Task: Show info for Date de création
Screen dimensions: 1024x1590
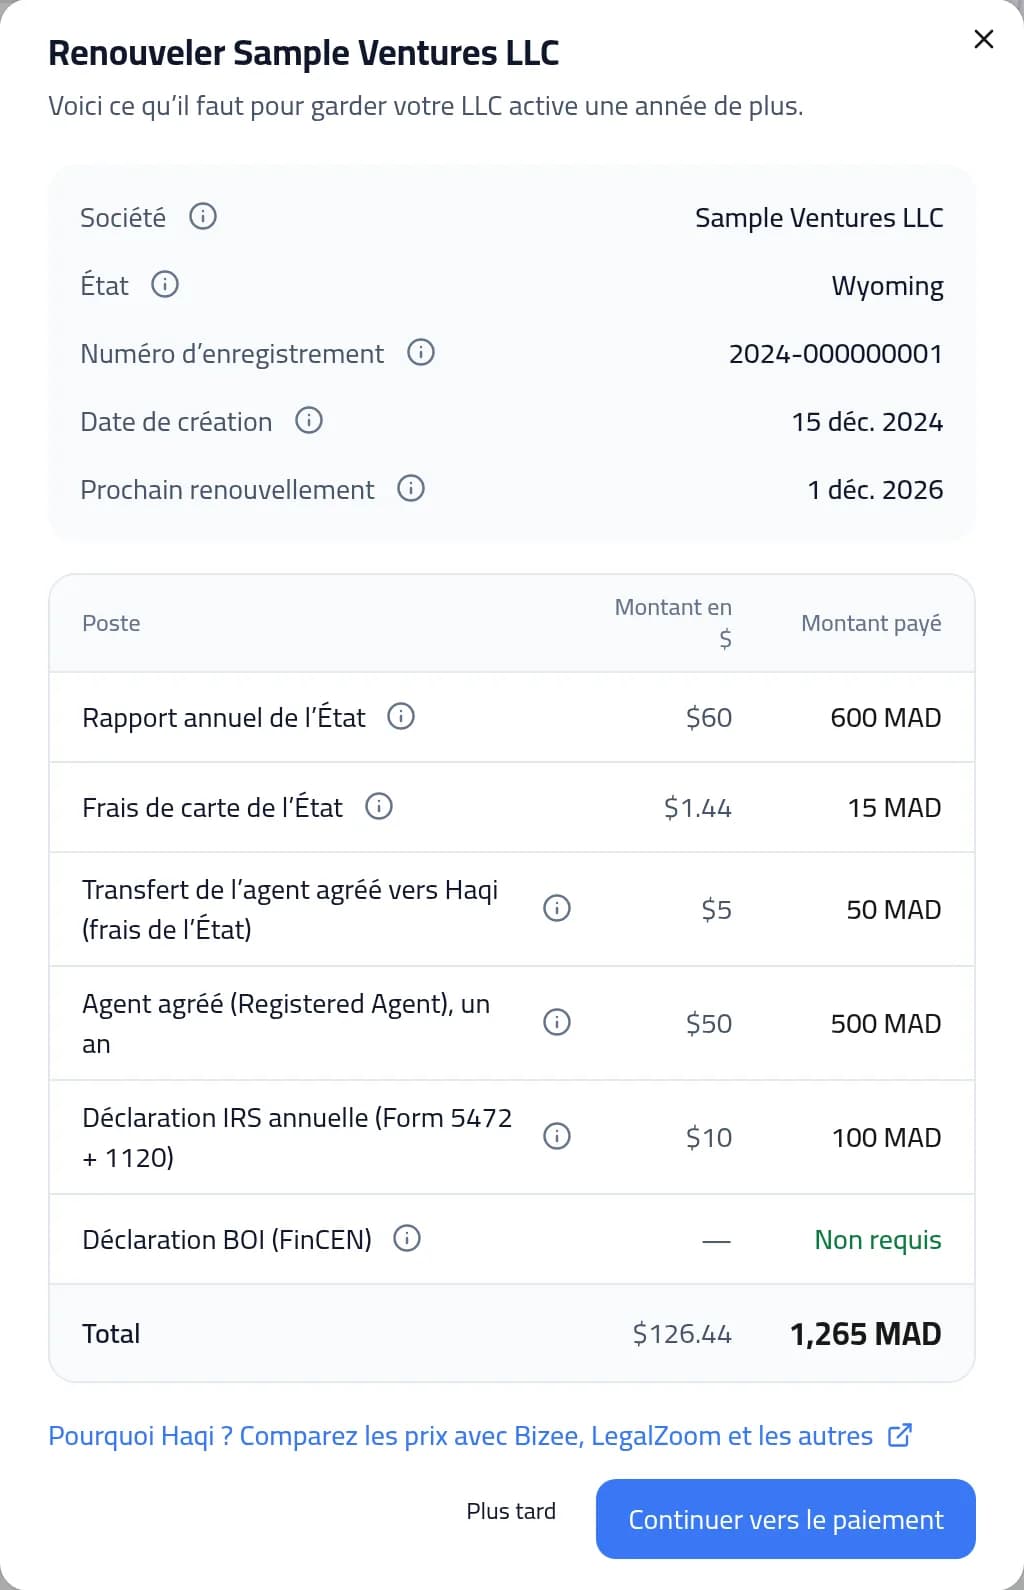Action: [x=309, y=420]
